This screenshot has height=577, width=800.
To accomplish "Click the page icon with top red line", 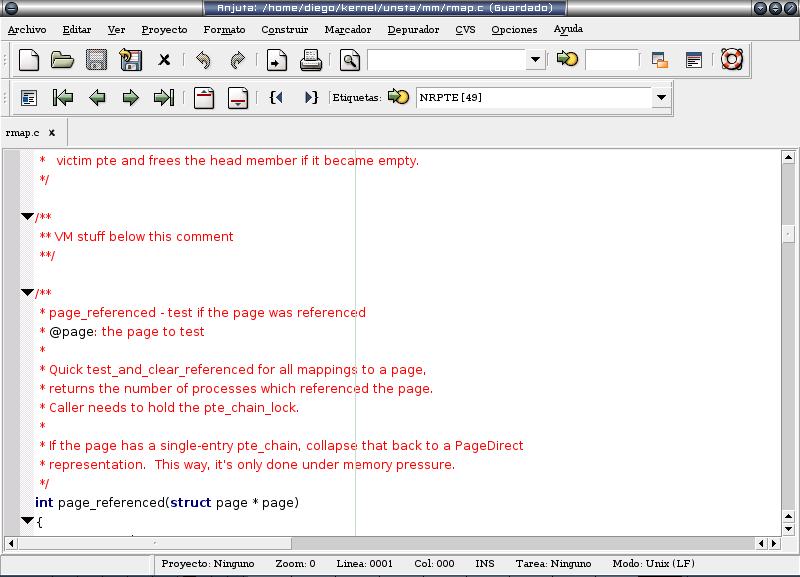I will (x=204, y=98).
